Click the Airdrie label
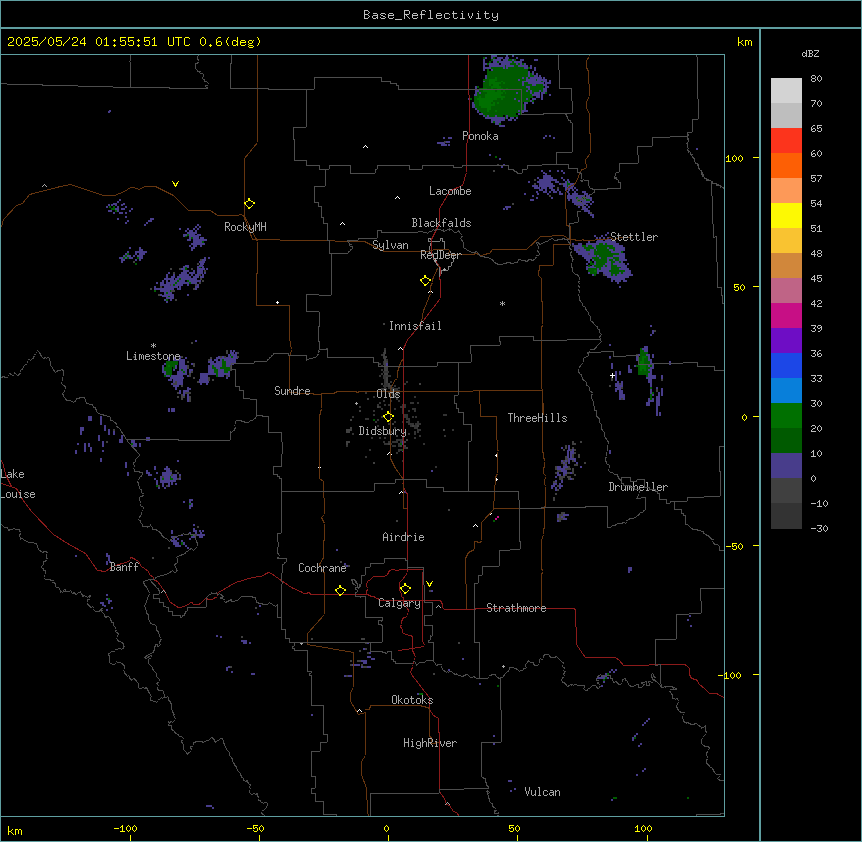Viewport: 862px width, 842px height. [404, 537]
